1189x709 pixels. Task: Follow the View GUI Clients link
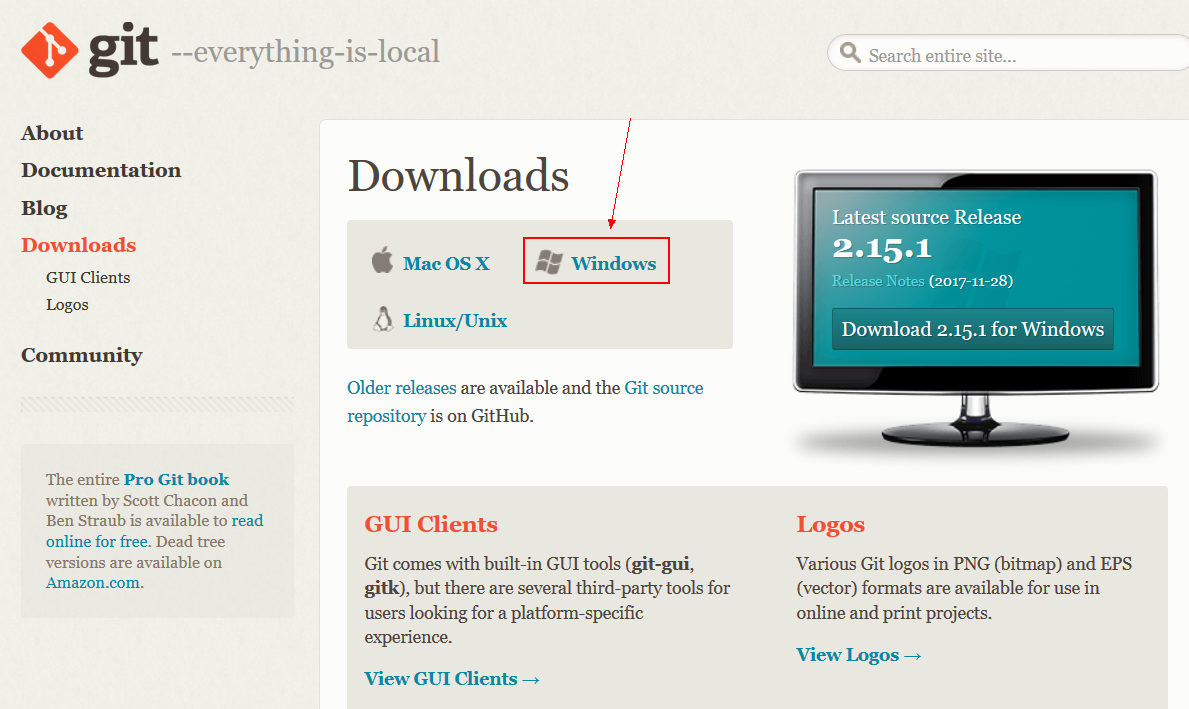pos(452,679)
